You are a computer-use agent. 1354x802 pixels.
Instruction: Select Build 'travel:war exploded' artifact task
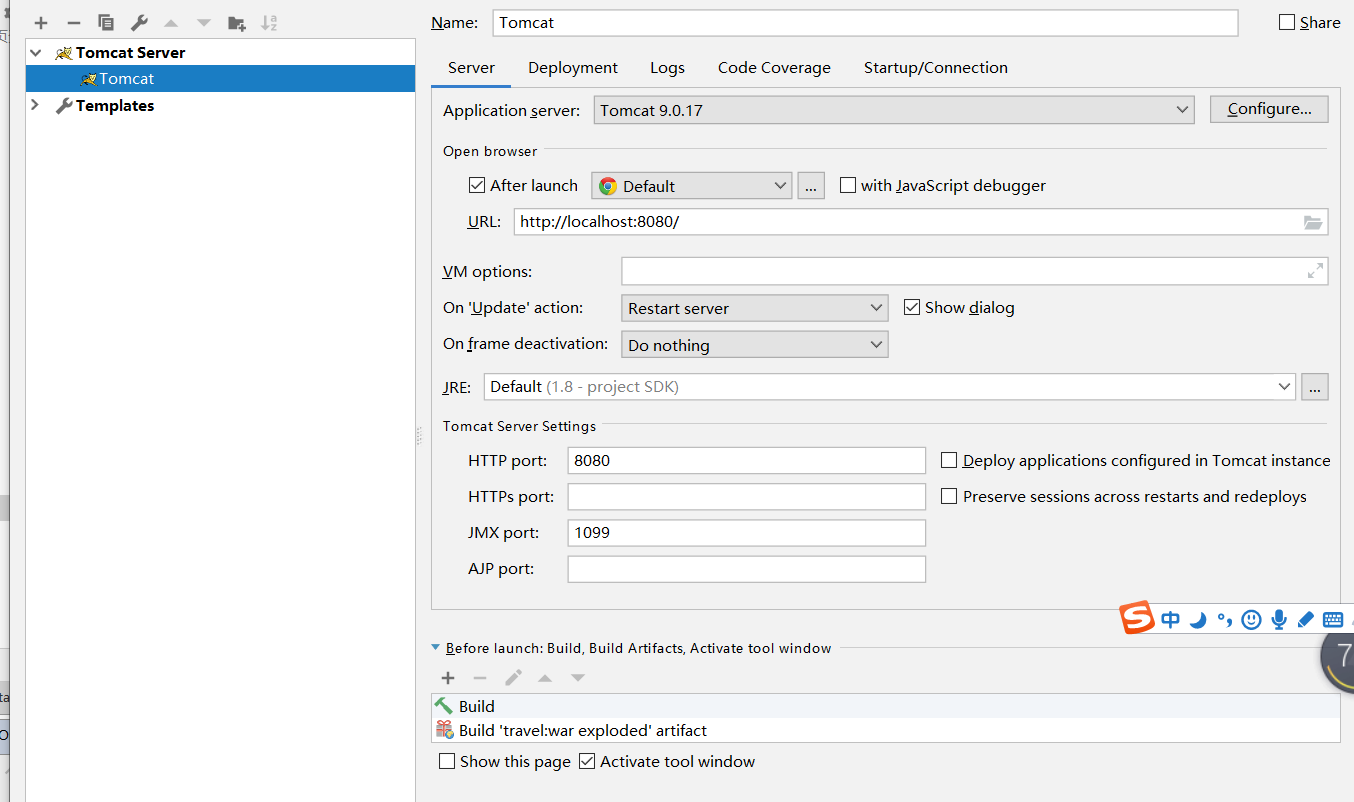coord(886,730)
